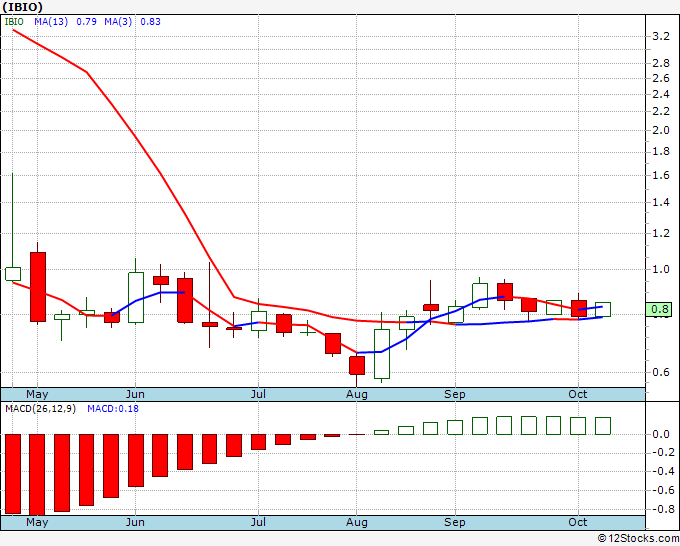The height and width of the screenshot is (546, 680).
Task: Click the MA(3) value 0.83
Action: pos(150,22)
